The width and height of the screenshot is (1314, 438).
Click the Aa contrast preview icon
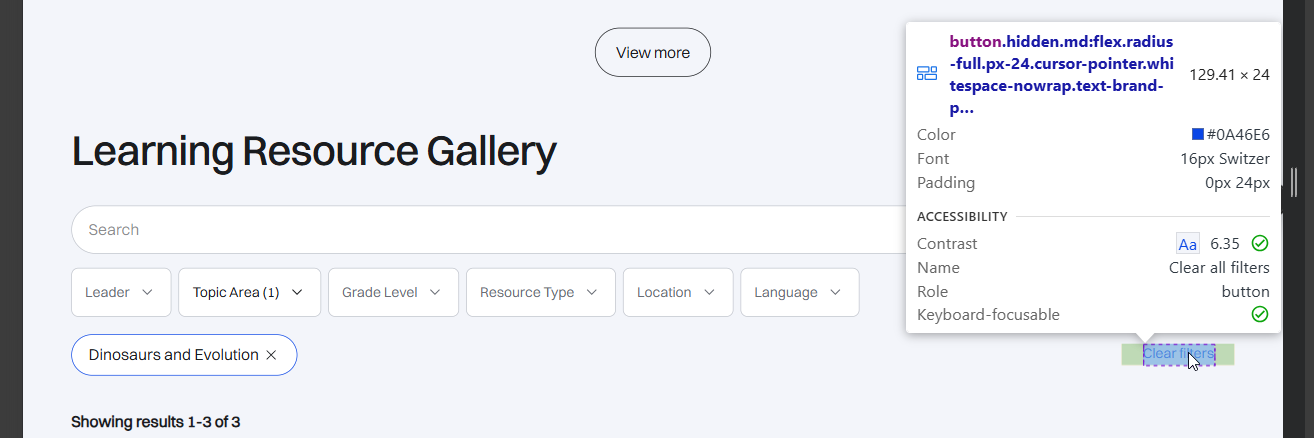(x=1187, y=244)
